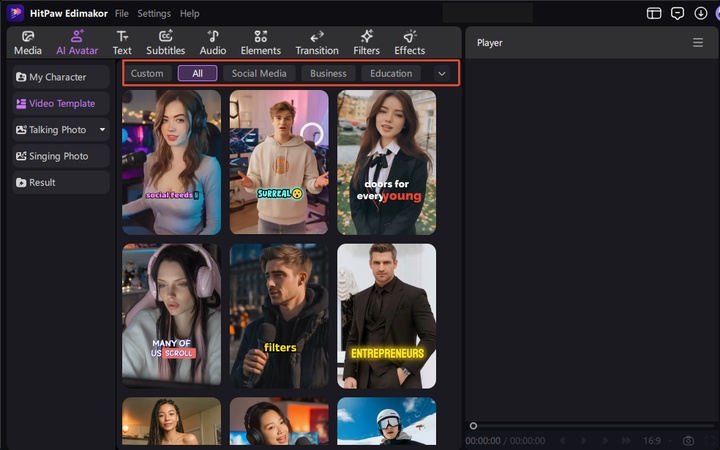Open the Player hamburger menu

698,43
